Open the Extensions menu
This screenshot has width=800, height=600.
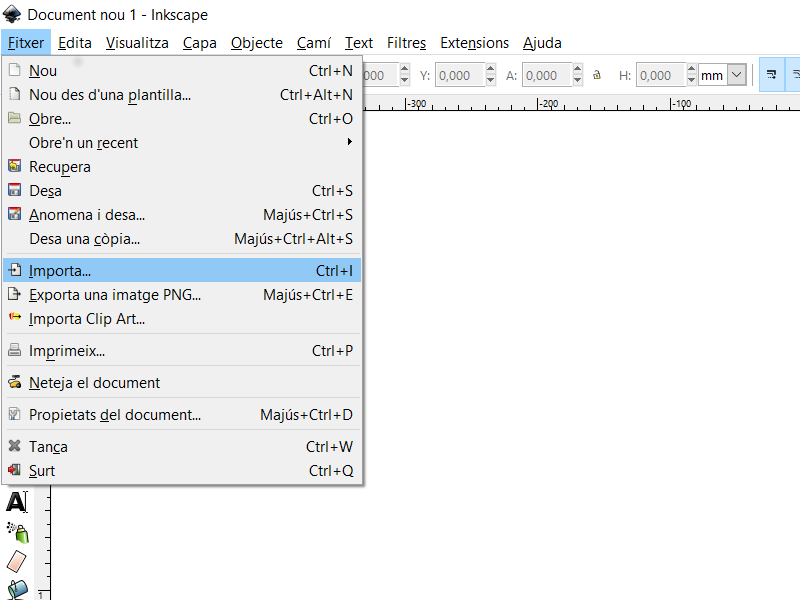[474, 43]
